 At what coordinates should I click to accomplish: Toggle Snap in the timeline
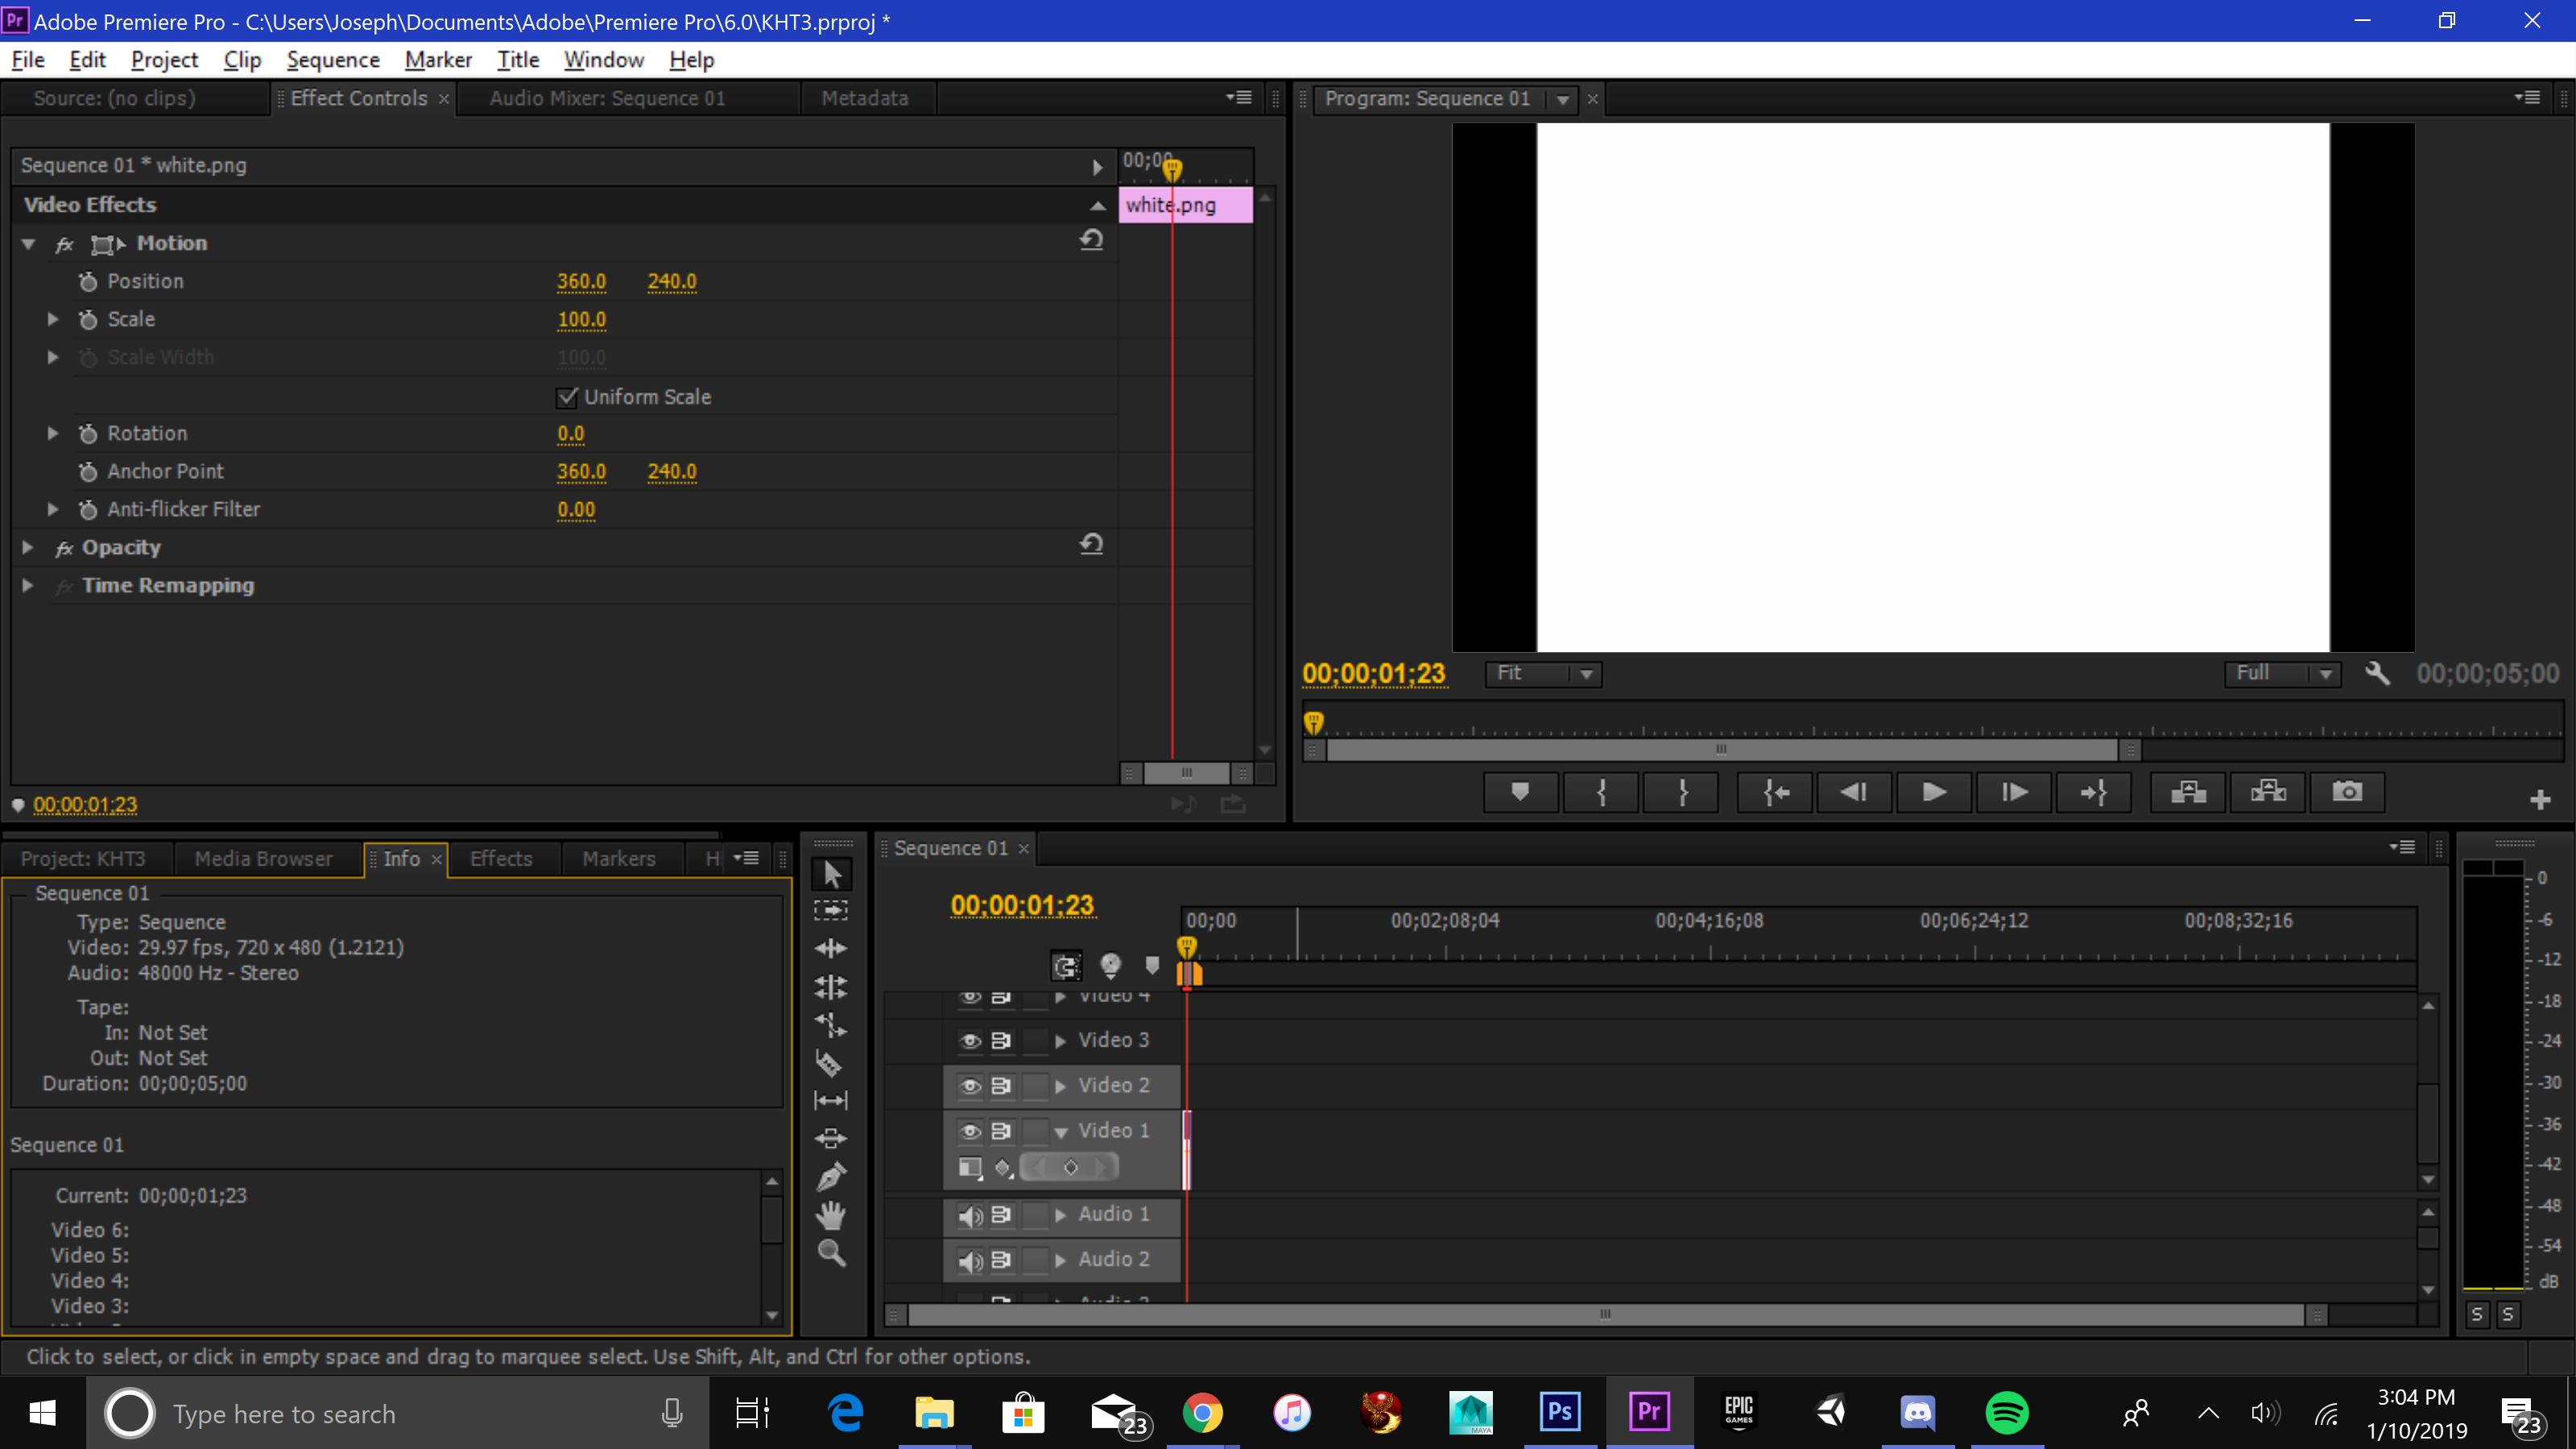(1066, 966)
